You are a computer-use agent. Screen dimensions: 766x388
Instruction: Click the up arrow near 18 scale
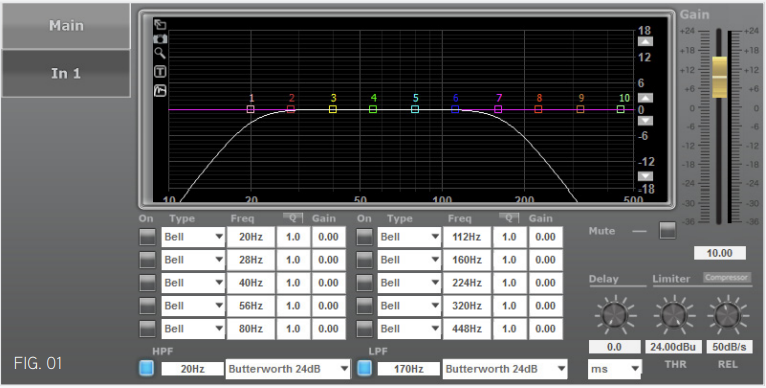point(645,42)
